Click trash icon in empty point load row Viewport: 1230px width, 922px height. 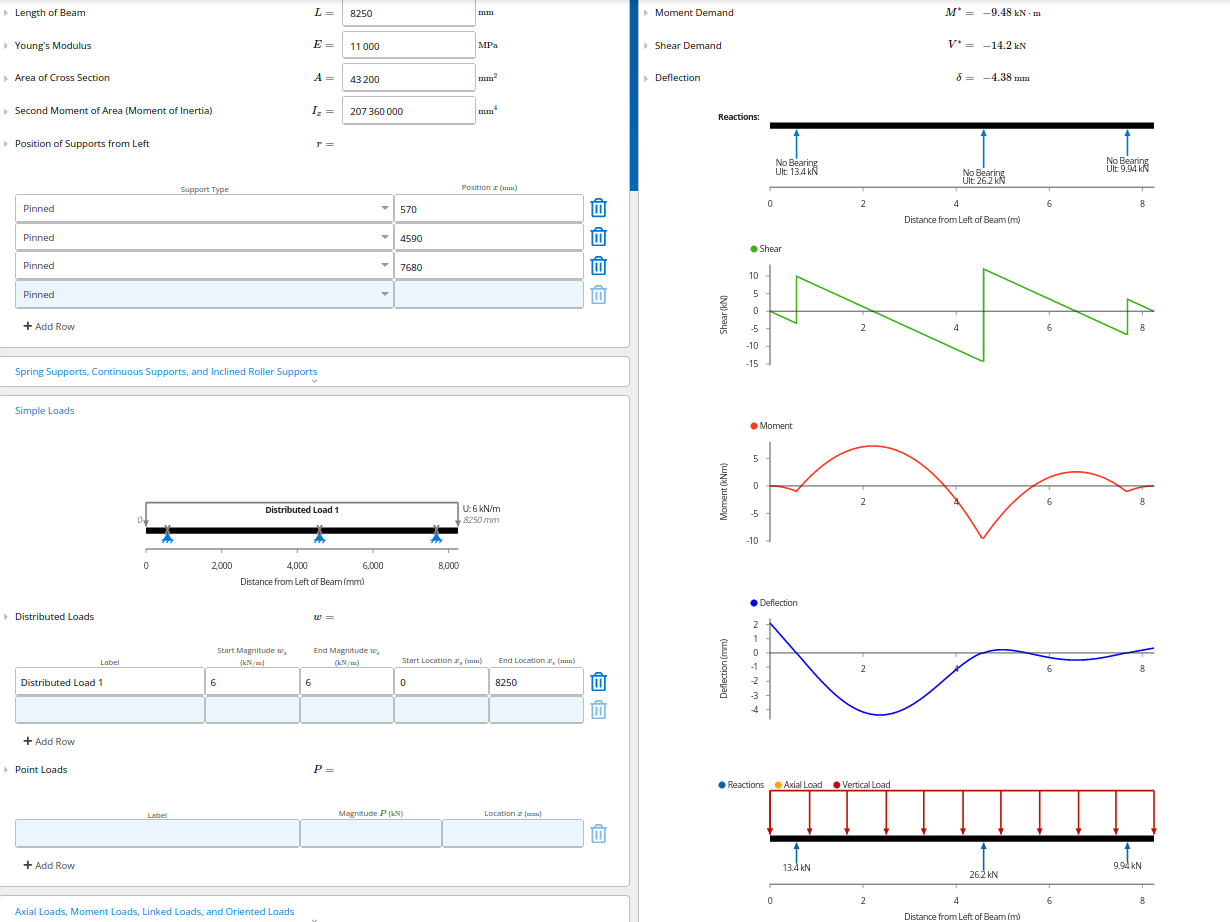pyautogui.click(x=598, y=833)
